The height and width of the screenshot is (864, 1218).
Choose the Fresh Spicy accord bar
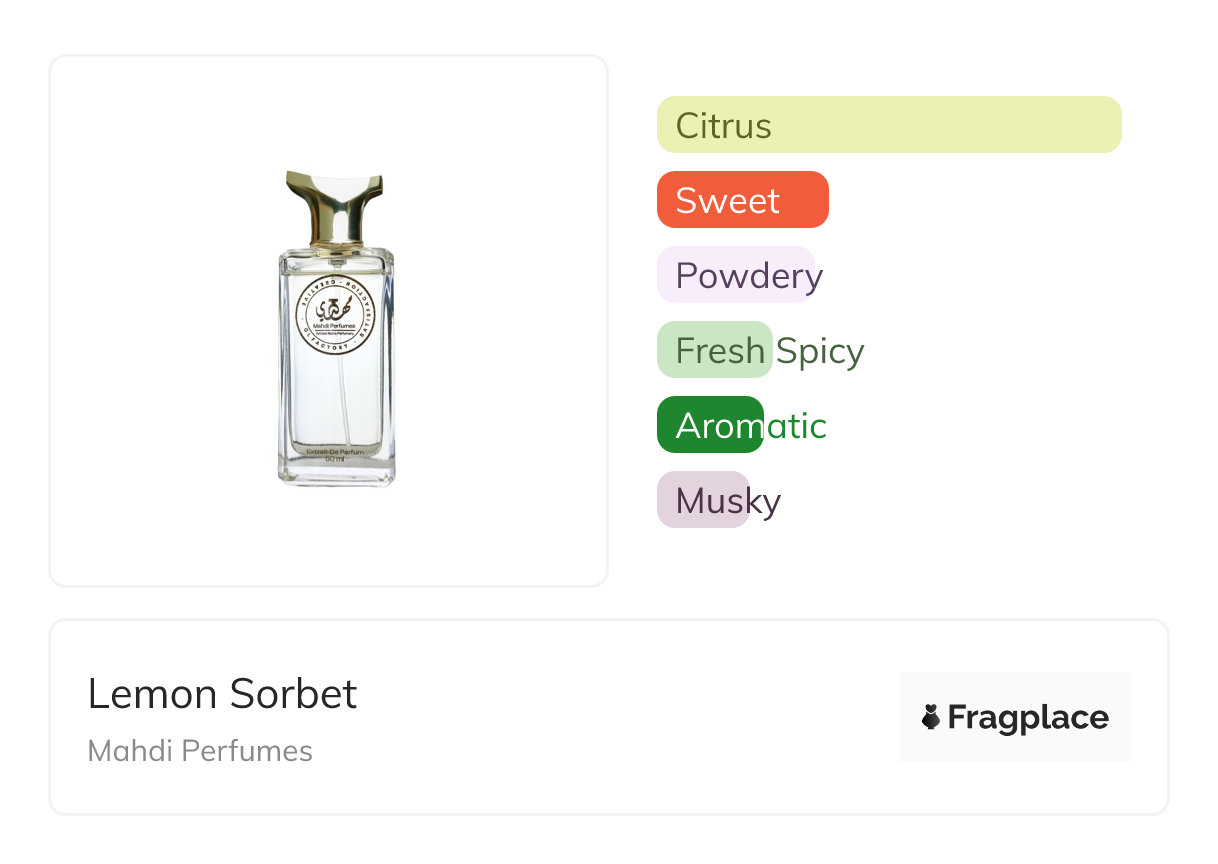(714, 350)
